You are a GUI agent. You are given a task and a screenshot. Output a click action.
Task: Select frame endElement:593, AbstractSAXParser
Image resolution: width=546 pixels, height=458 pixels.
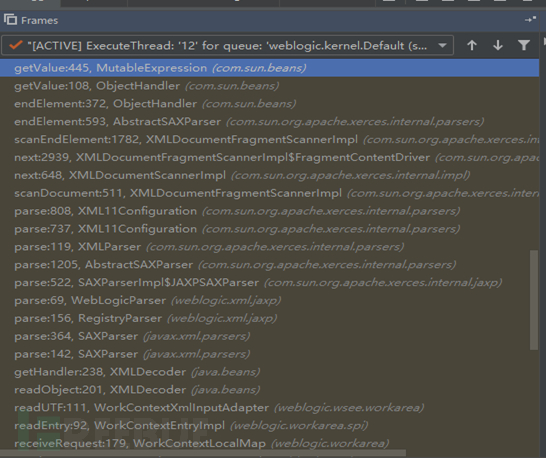[x=270, y=122]
